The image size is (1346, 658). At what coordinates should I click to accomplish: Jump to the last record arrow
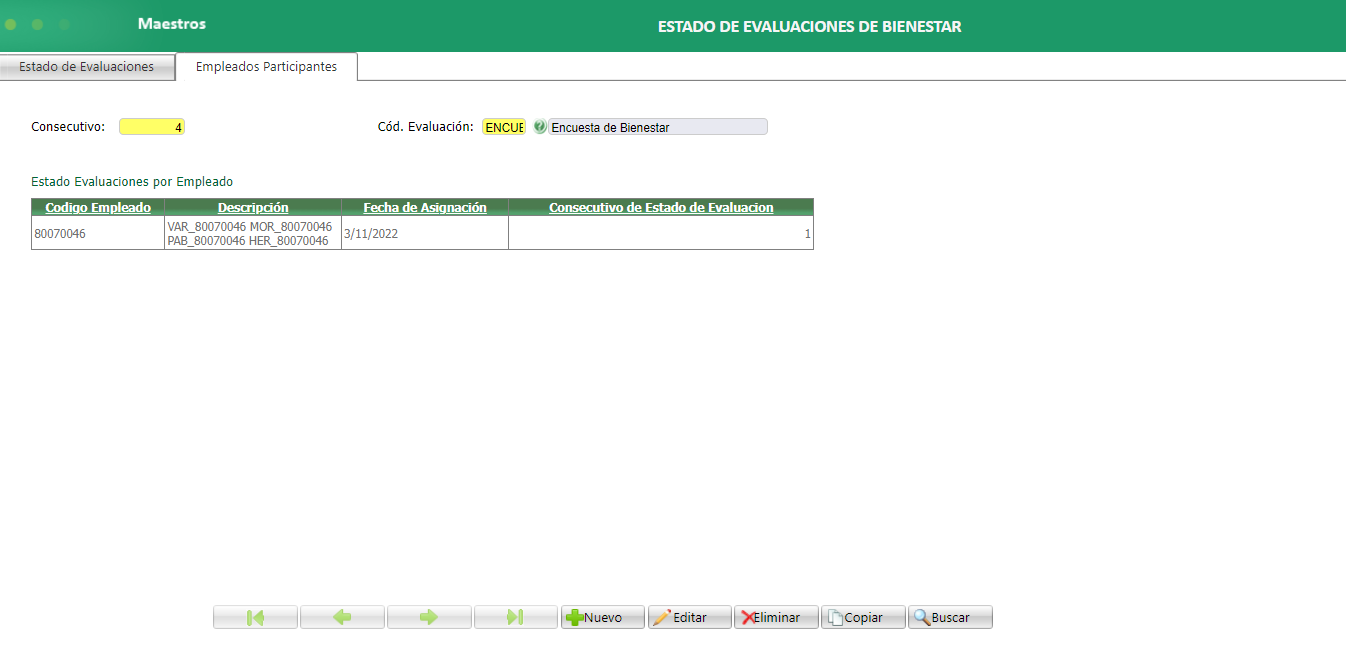pos(516,617)
